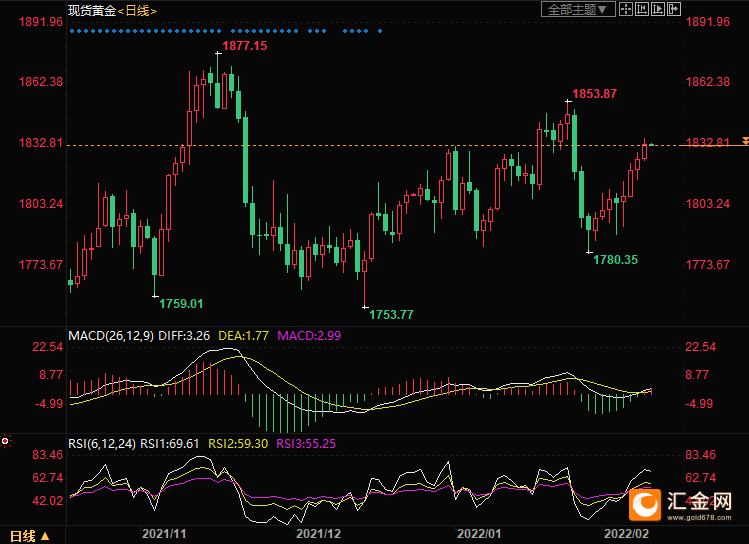This screenshot has width=749, height=544.
Task: Click the 2021/12 date axis marker
Action: (318, 533)
